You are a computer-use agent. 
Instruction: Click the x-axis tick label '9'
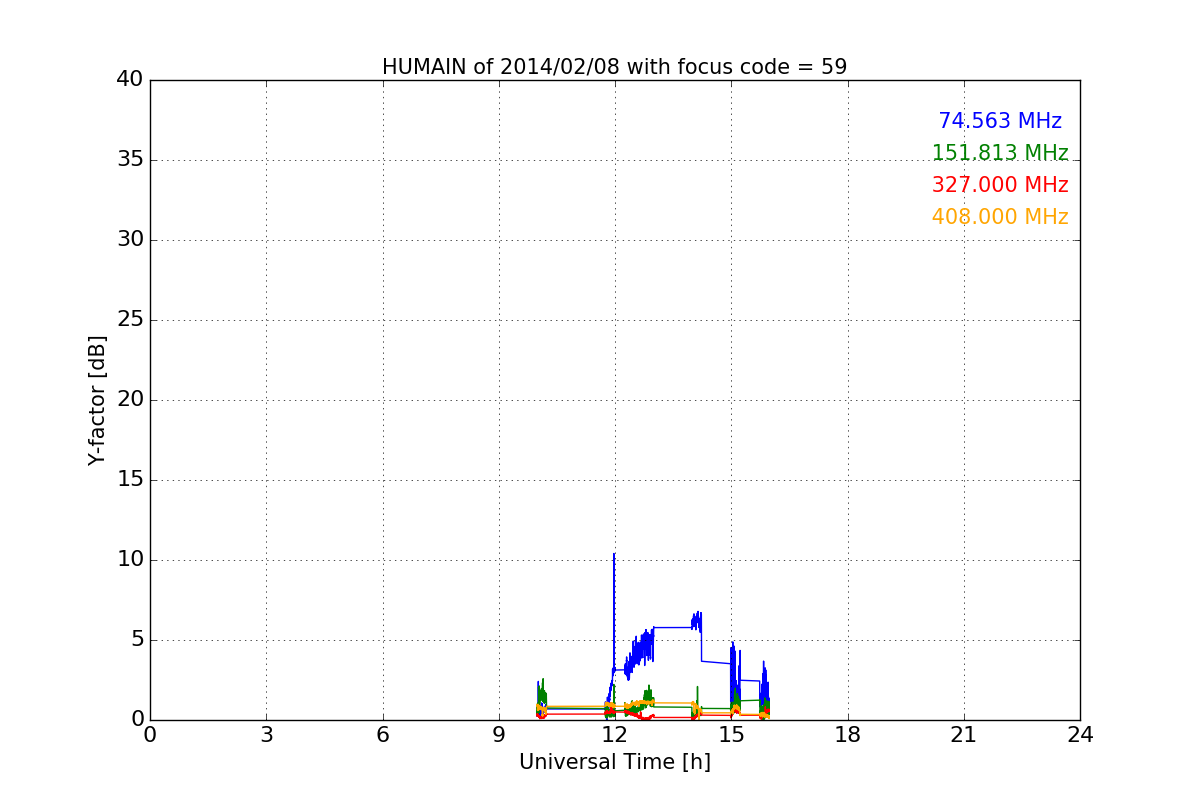(499, 734)
